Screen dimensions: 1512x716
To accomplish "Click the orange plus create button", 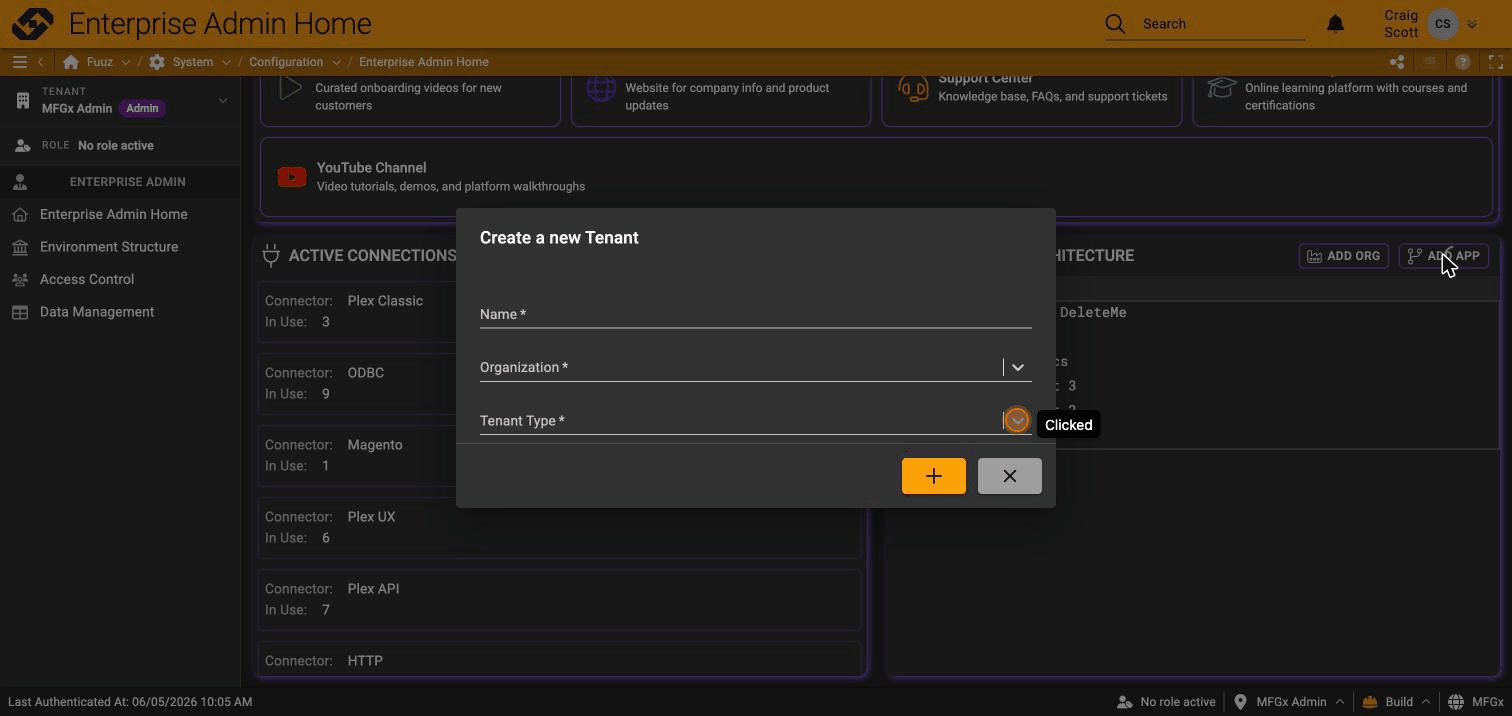I will [934, 476].
